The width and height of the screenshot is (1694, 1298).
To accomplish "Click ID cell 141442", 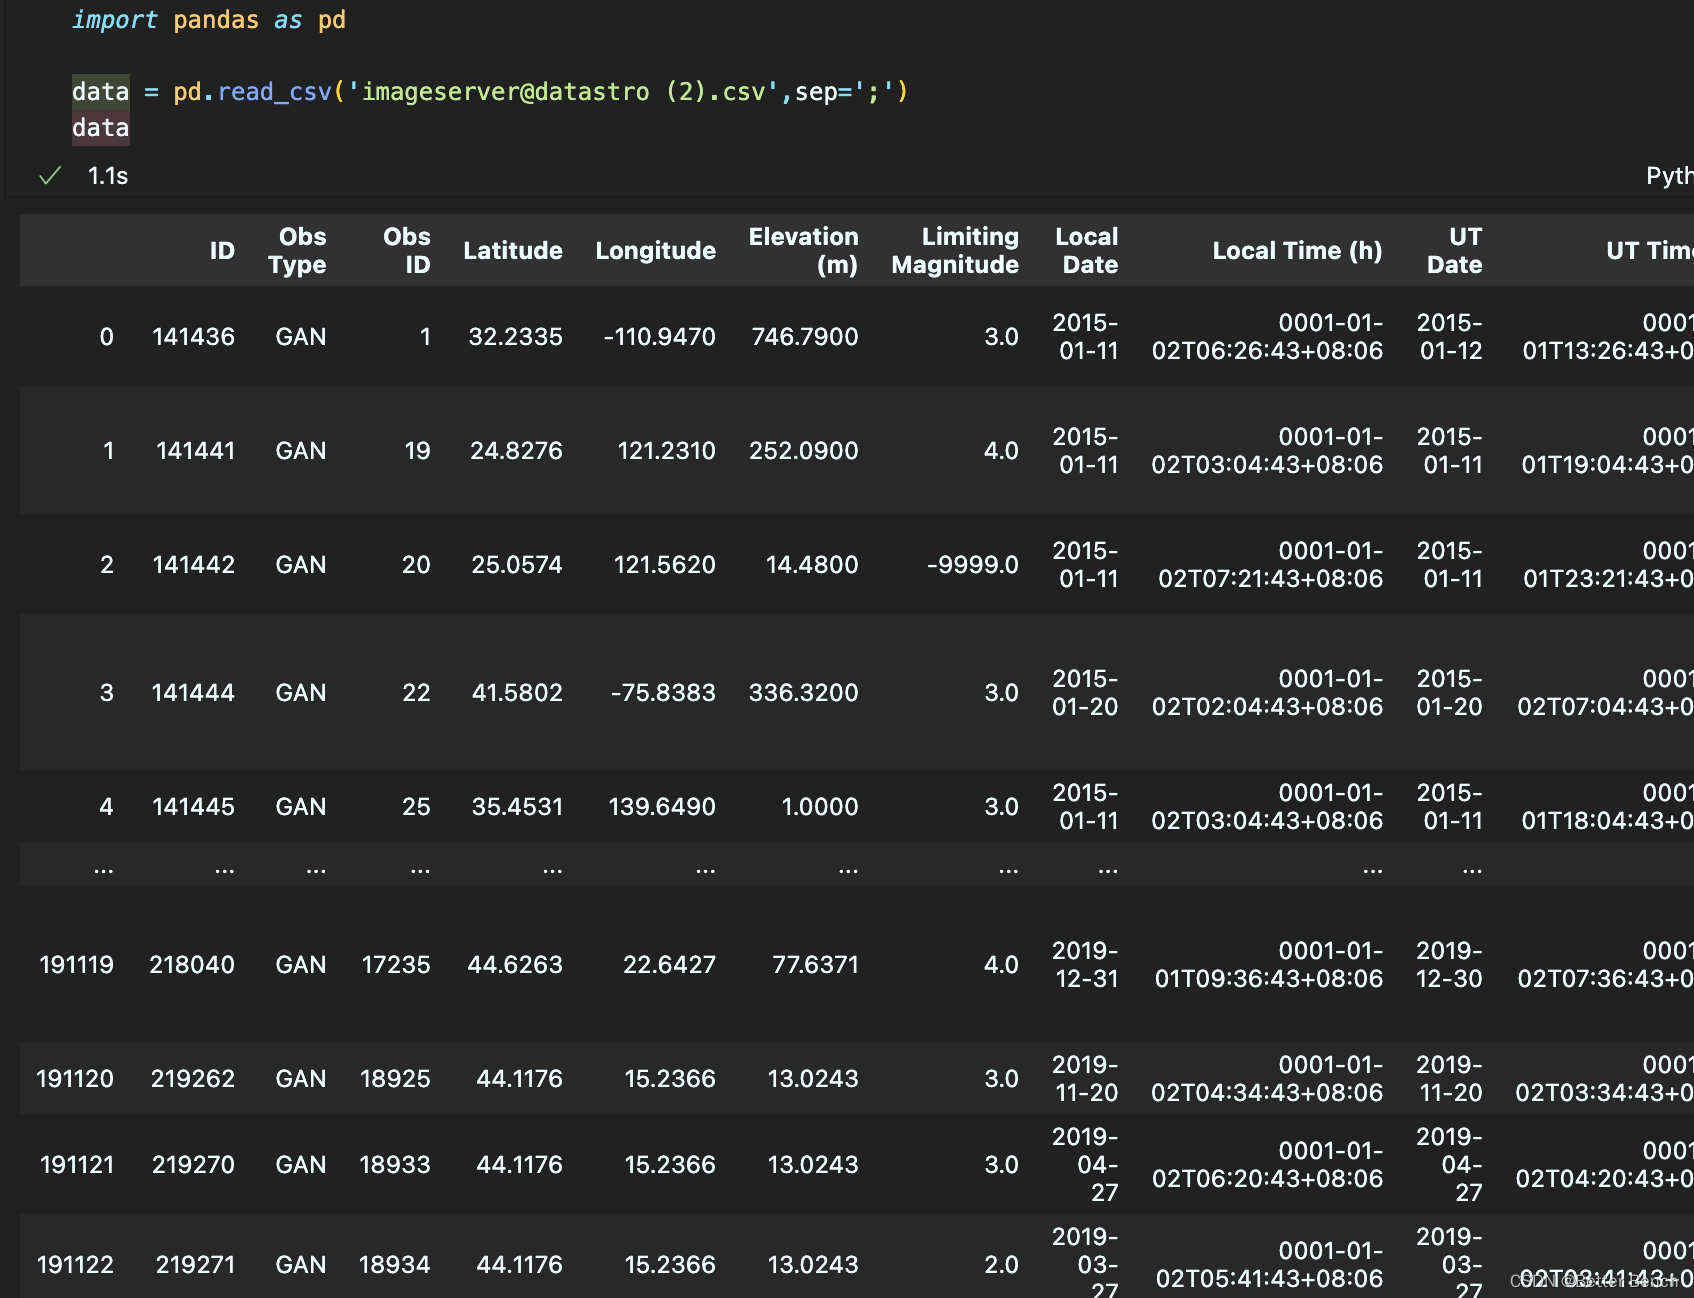I will pyautogui.click(x=194, y=565).
